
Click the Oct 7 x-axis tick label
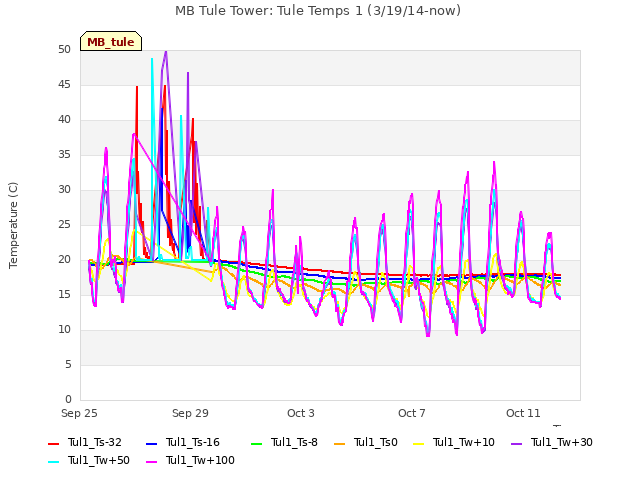(412, 413)
